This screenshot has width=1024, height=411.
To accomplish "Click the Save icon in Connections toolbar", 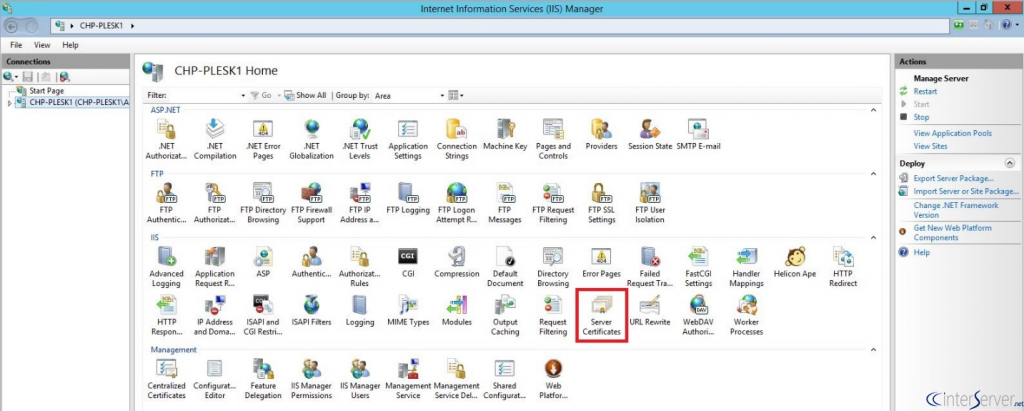I will click(x=27, y=76).
